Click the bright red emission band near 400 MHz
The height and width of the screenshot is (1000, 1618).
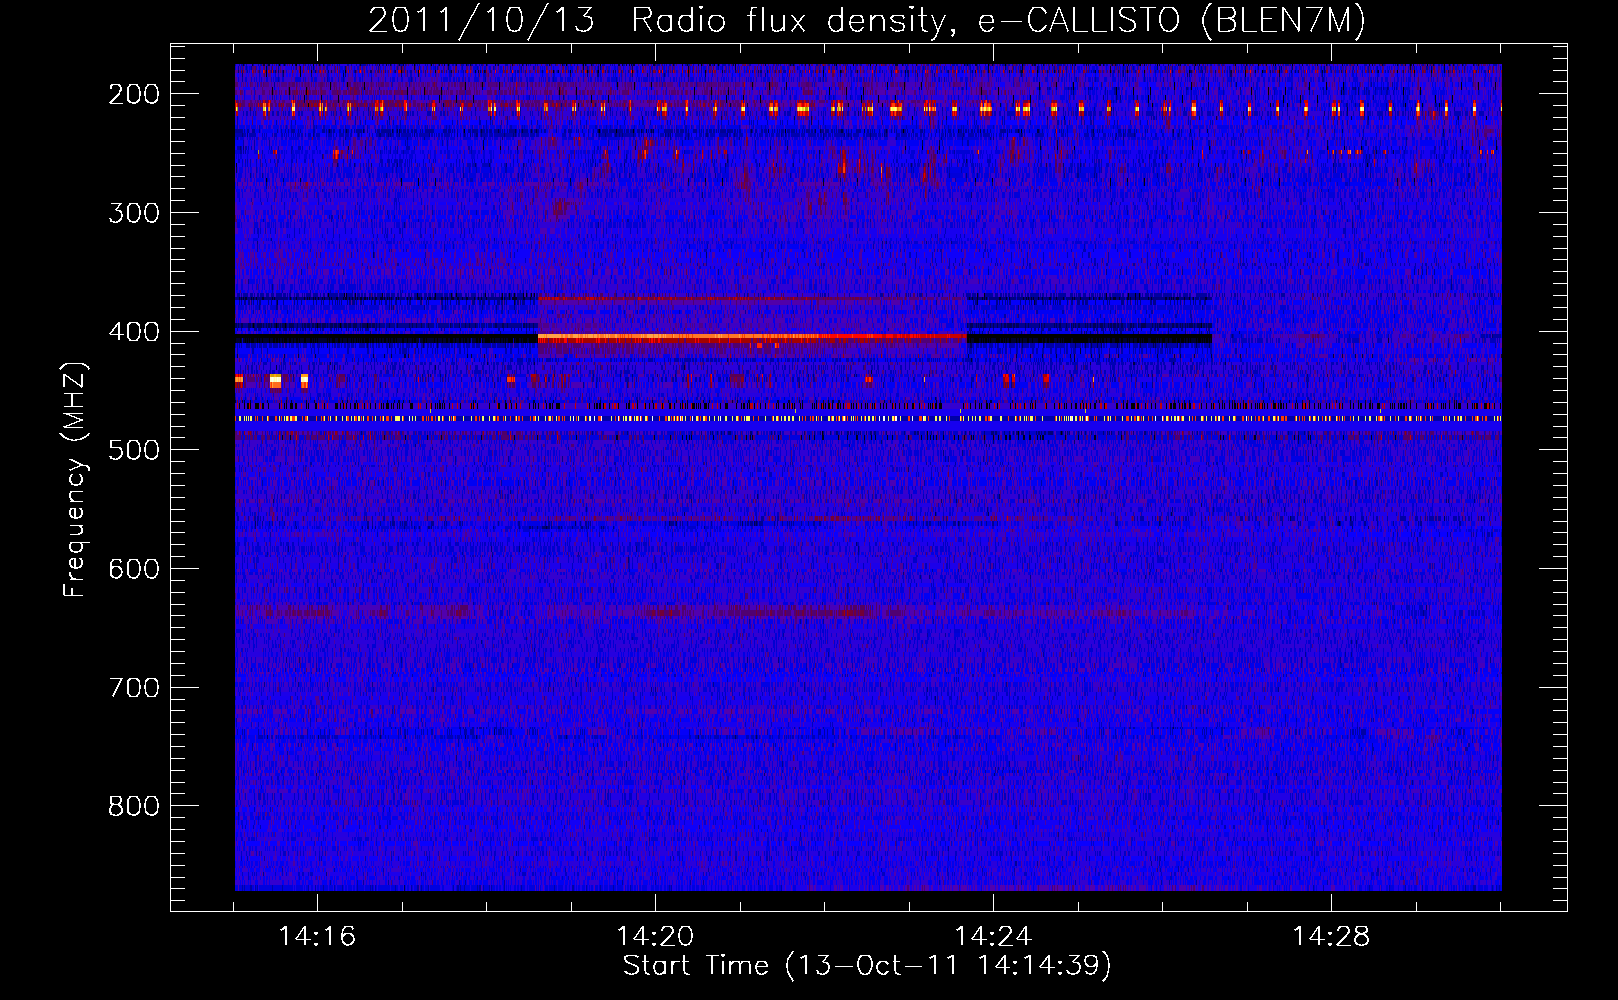coord(752,339)
